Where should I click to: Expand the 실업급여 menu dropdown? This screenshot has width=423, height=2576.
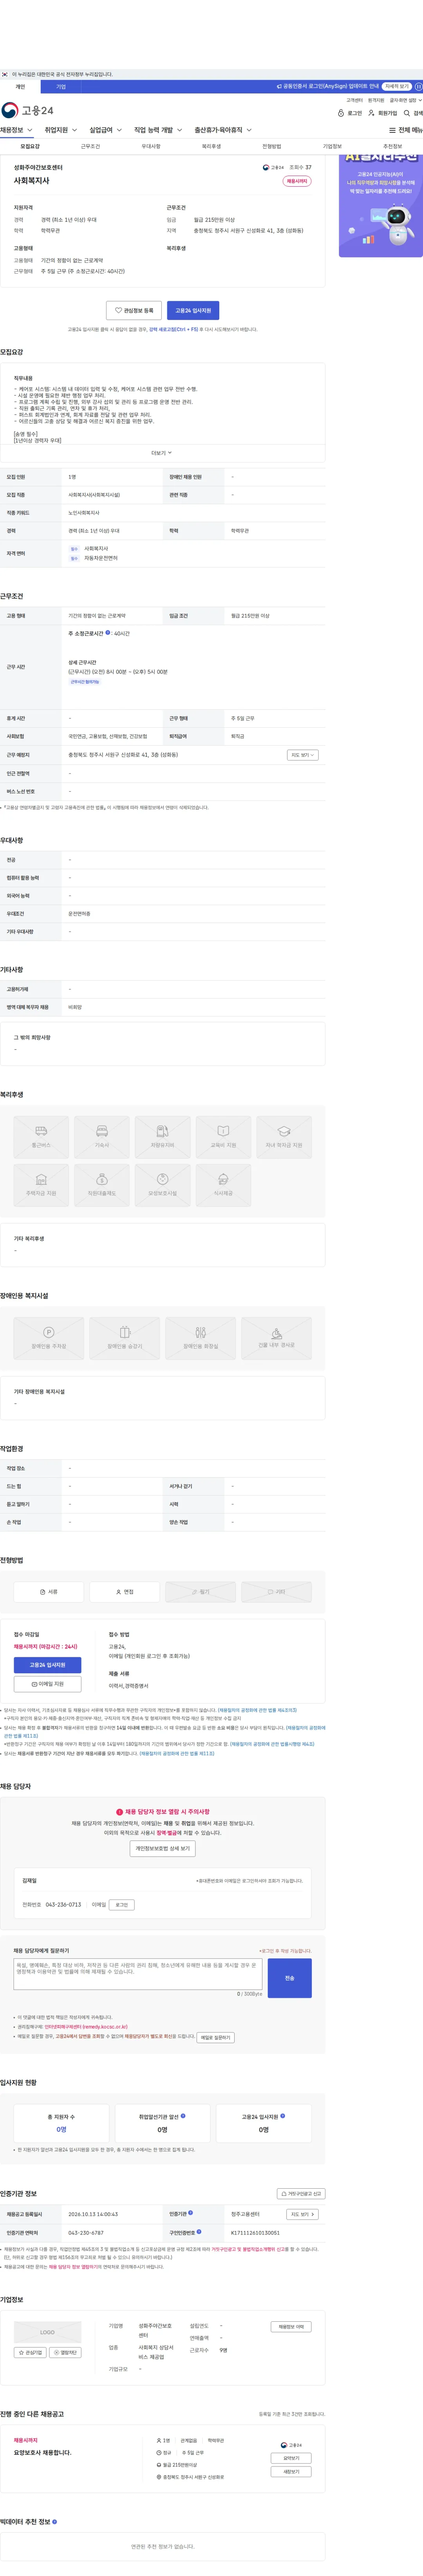tap(104, 130)
